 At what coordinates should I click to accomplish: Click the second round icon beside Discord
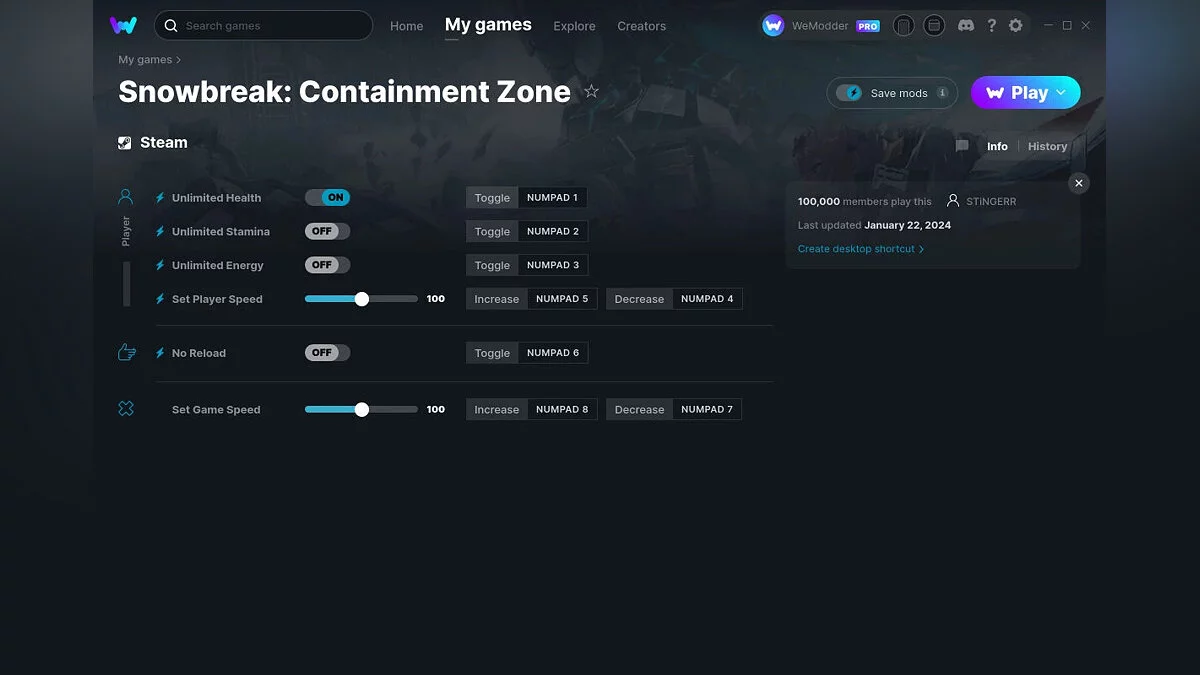click(x=934, y=25)
